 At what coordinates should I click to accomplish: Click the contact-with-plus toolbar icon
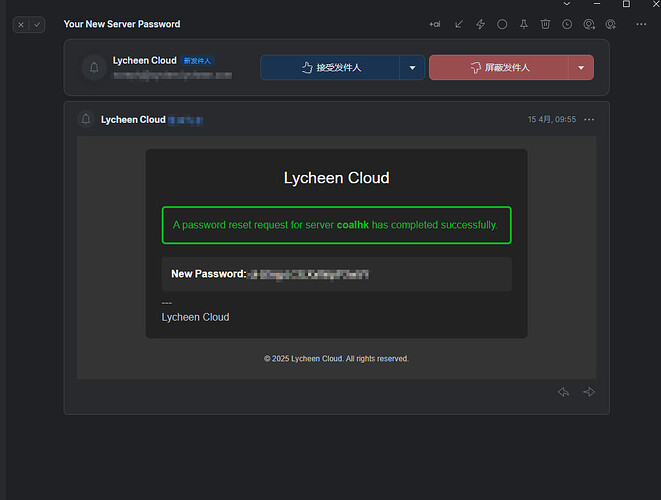pyautogui.click(x=610, y=24)
